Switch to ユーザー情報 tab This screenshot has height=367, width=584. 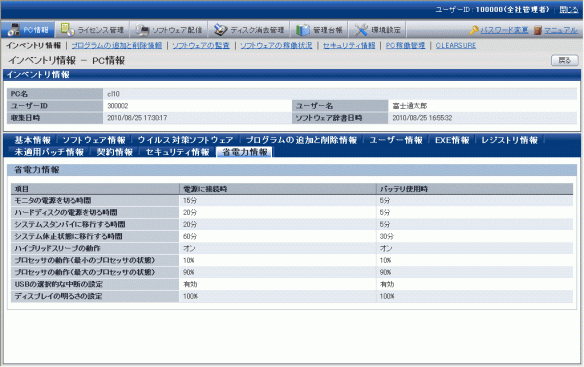click(396, 140)
